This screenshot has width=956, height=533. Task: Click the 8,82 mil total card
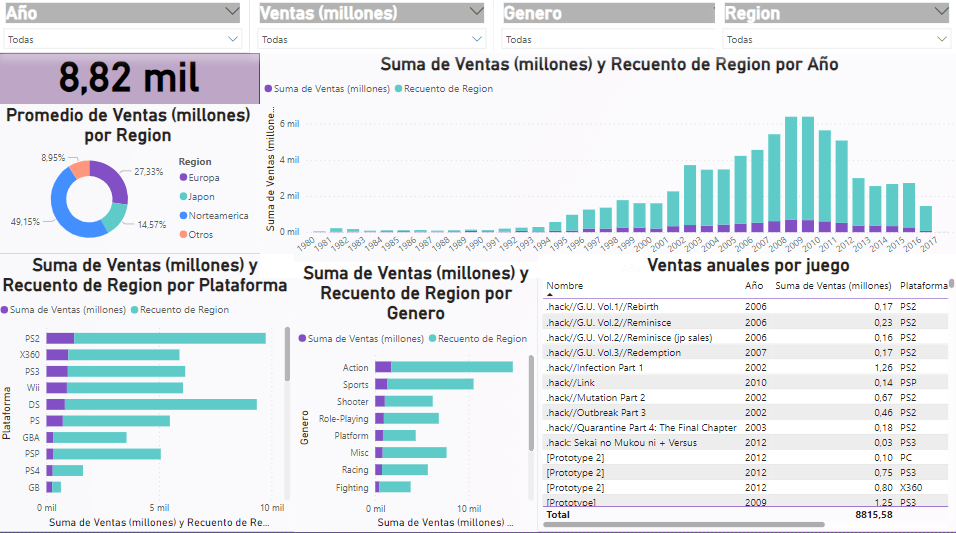(x=128, y=78)
